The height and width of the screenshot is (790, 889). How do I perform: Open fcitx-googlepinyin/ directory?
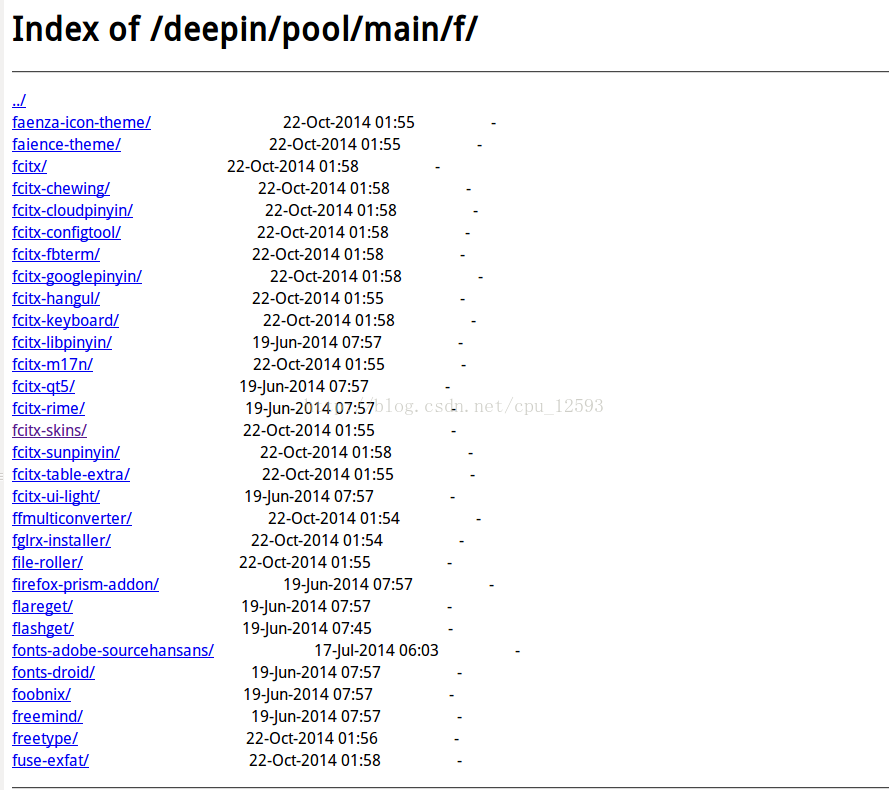tap(77, 277)
